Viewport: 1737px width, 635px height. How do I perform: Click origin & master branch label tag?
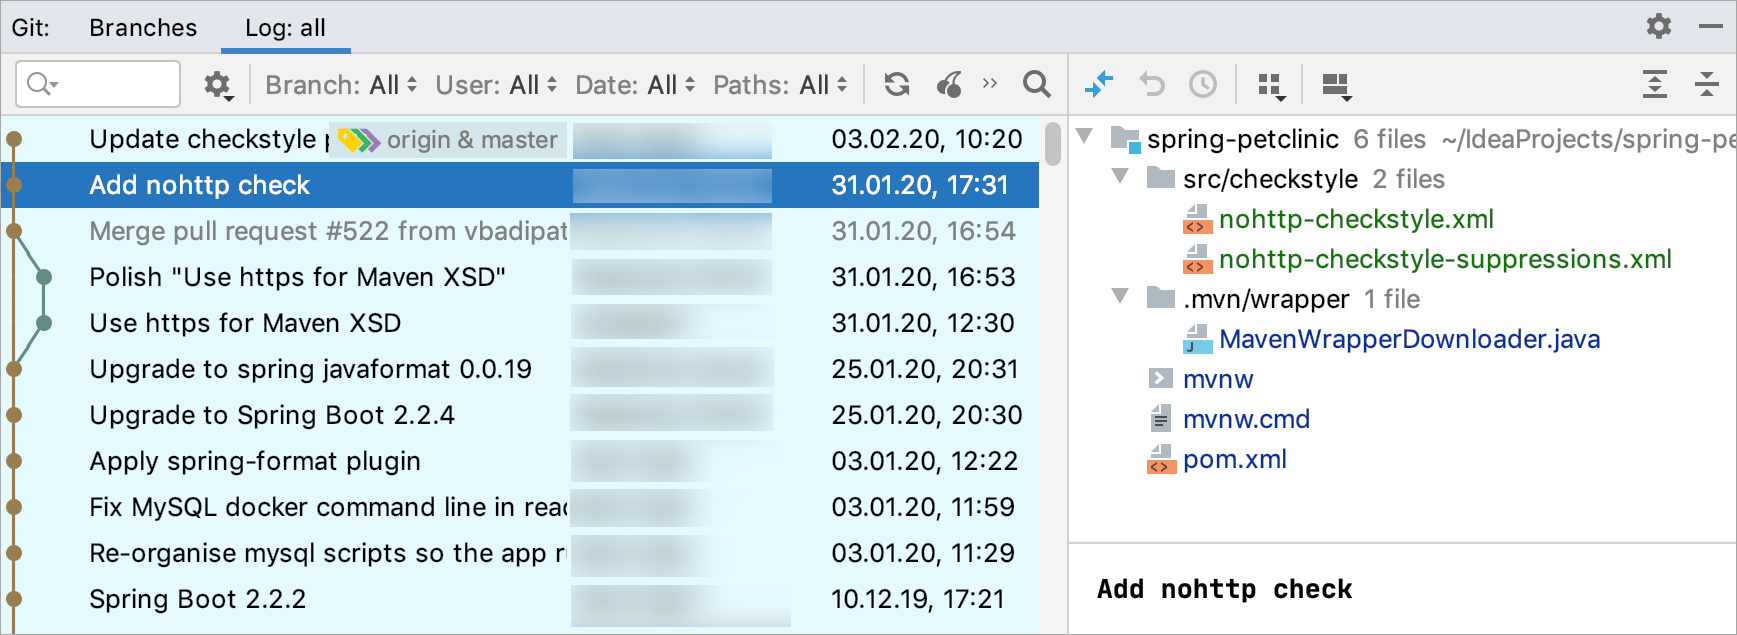pos(448,140)
